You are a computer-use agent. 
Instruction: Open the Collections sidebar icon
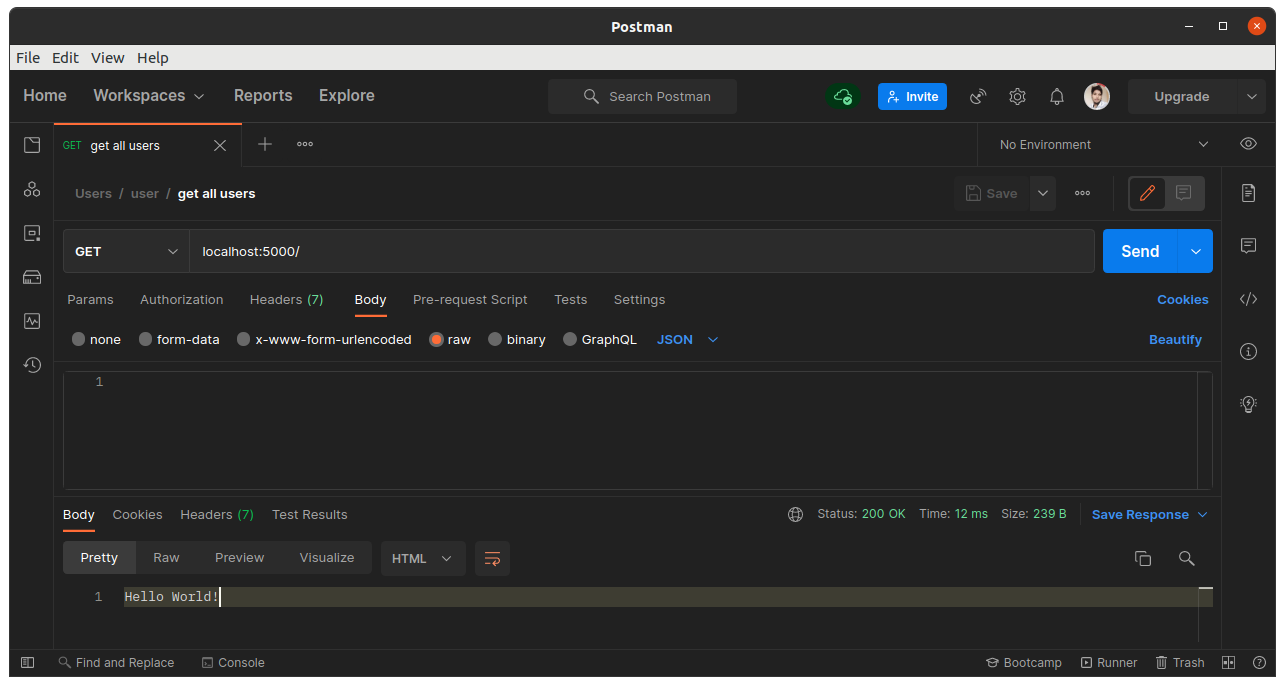(x=32, y=145)
